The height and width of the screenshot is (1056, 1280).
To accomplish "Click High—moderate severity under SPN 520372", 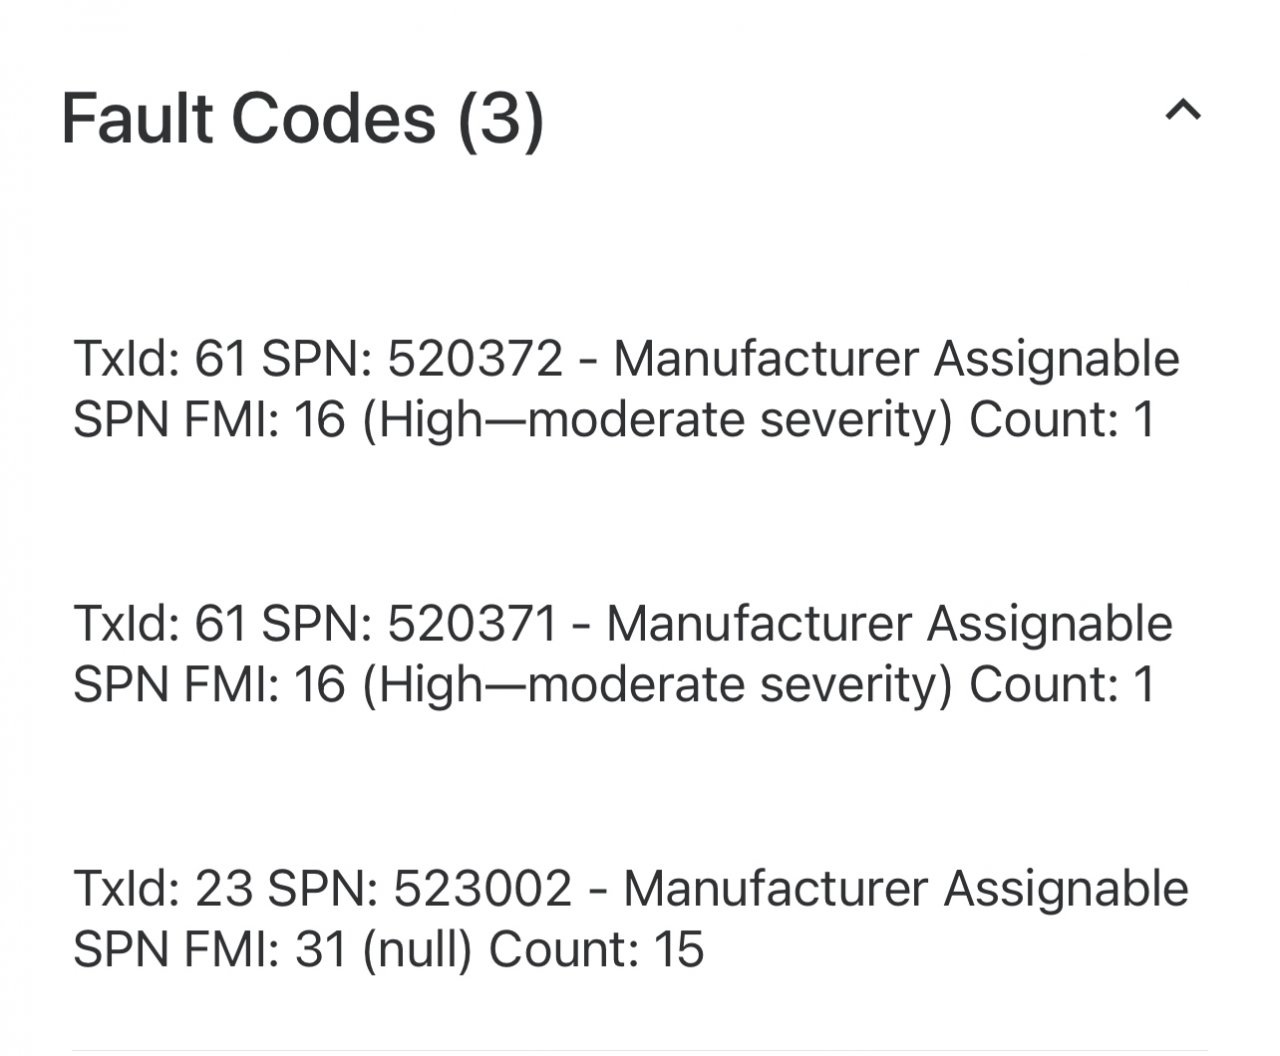I will tap(656, 419).
